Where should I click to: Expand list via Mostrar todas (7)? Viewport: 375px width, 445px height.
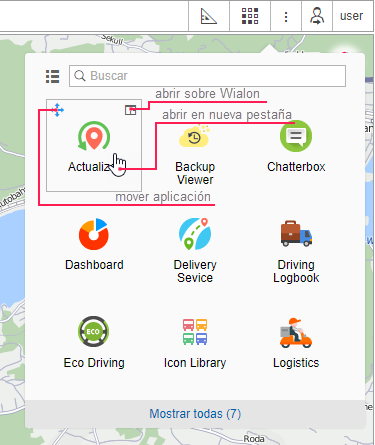point(195,414)
